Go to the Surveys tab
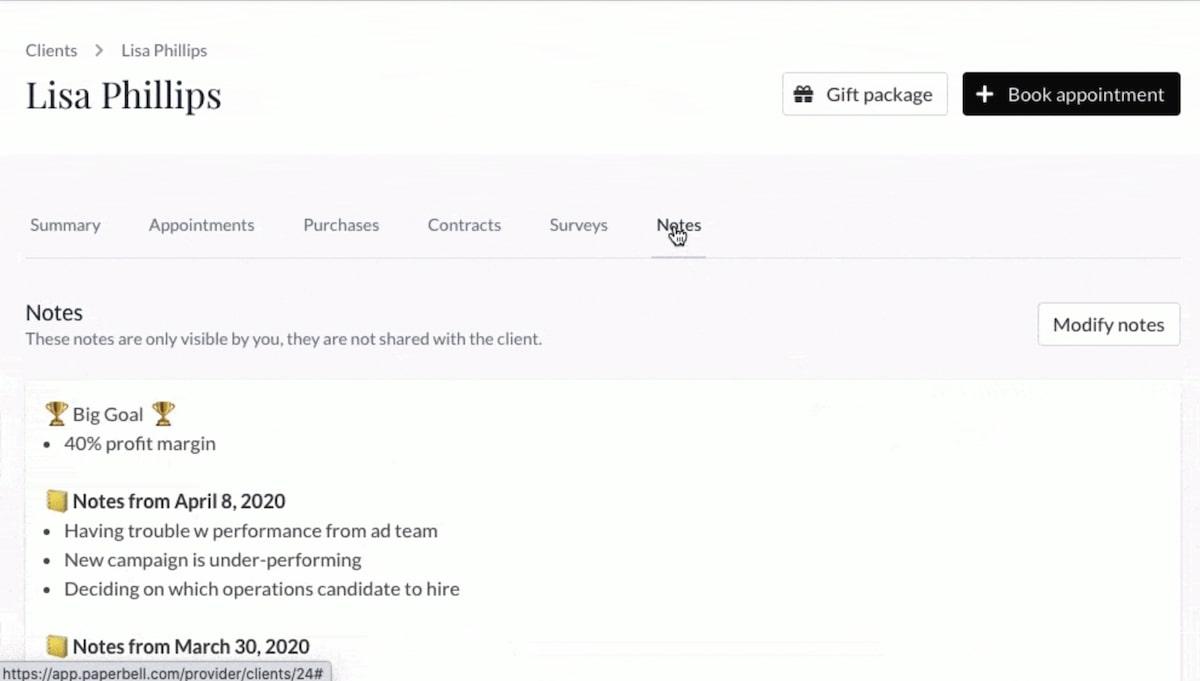1200x681 pixels. (578, 226)
